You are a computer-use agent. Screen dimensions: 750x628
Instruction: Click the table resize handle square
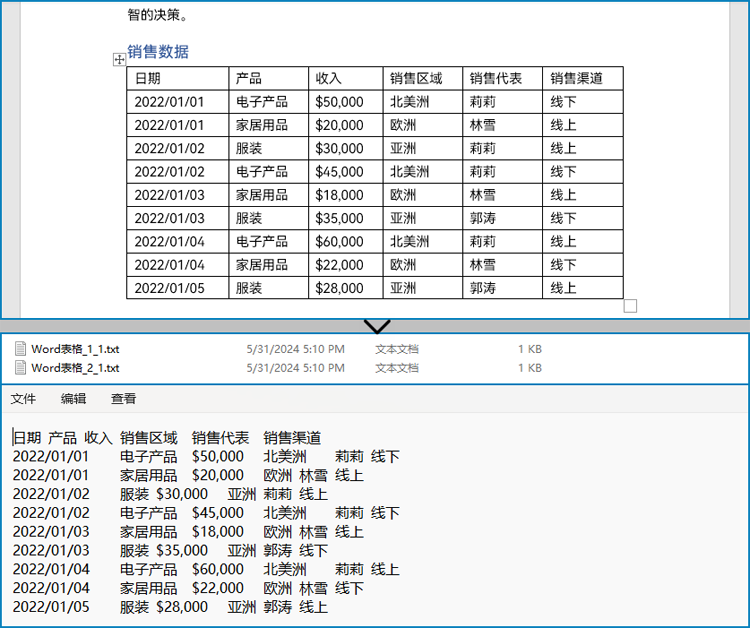[x=630, y=306]
